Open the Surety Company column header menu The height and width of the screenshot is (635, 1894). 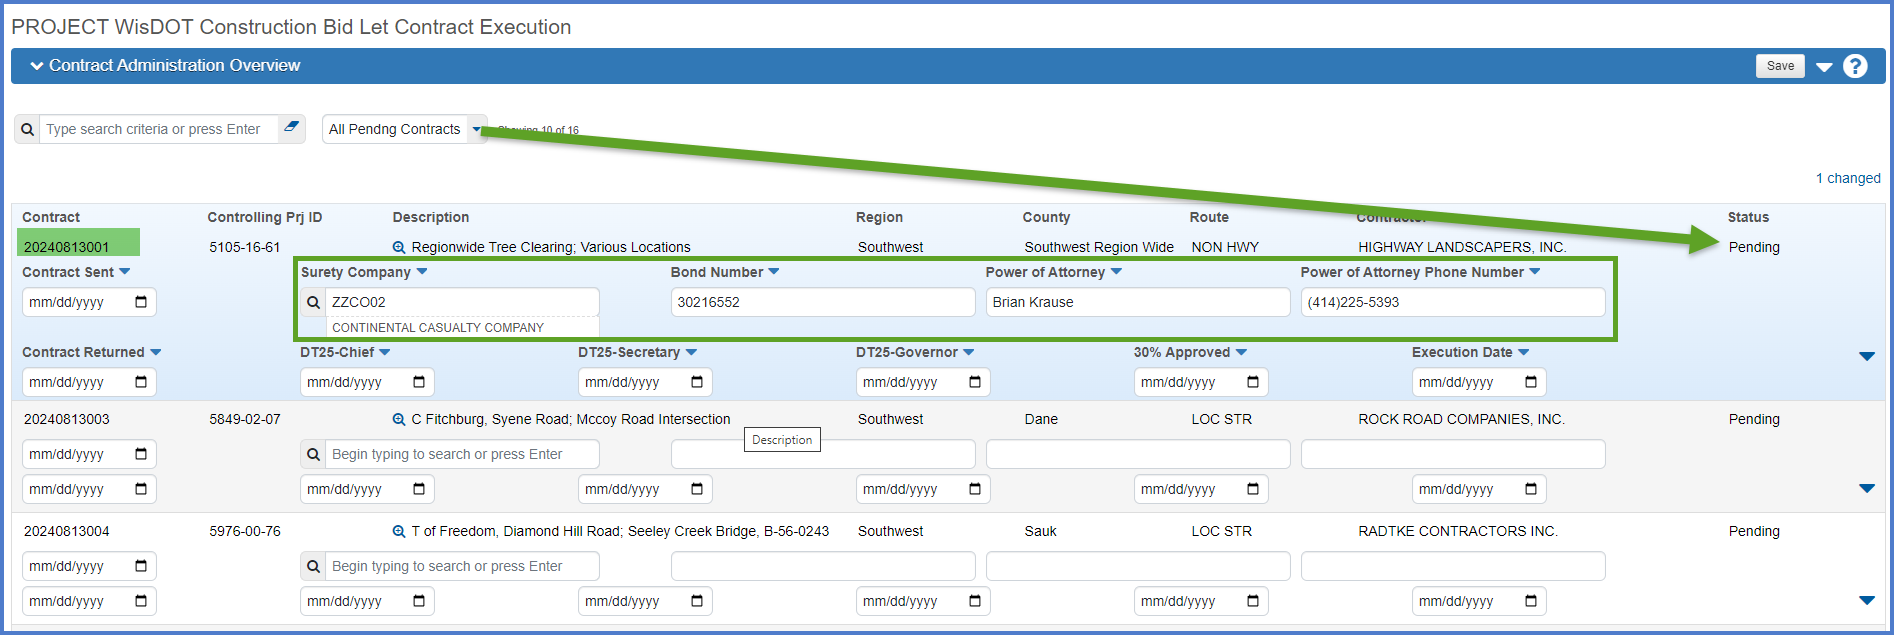click(422, 272)
